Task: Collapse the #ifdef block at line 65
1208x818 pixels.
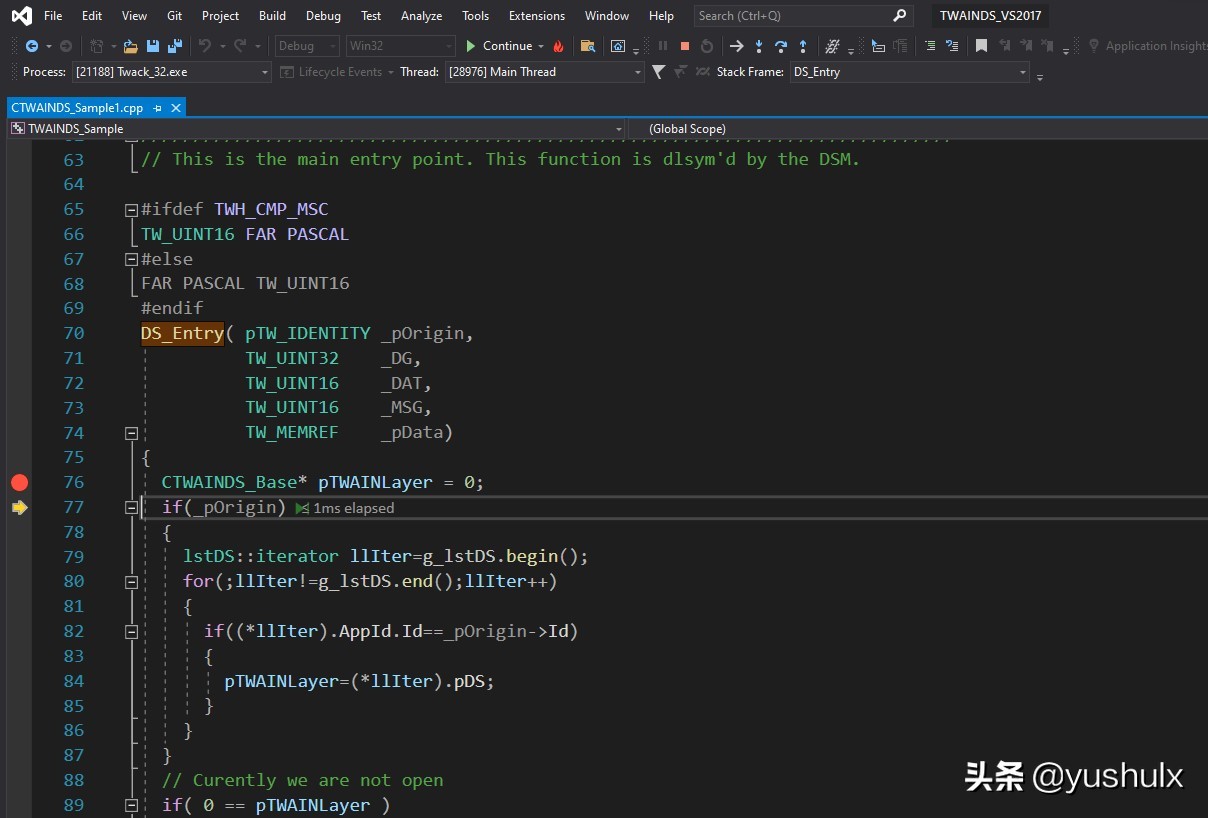Action: (131, 210)
